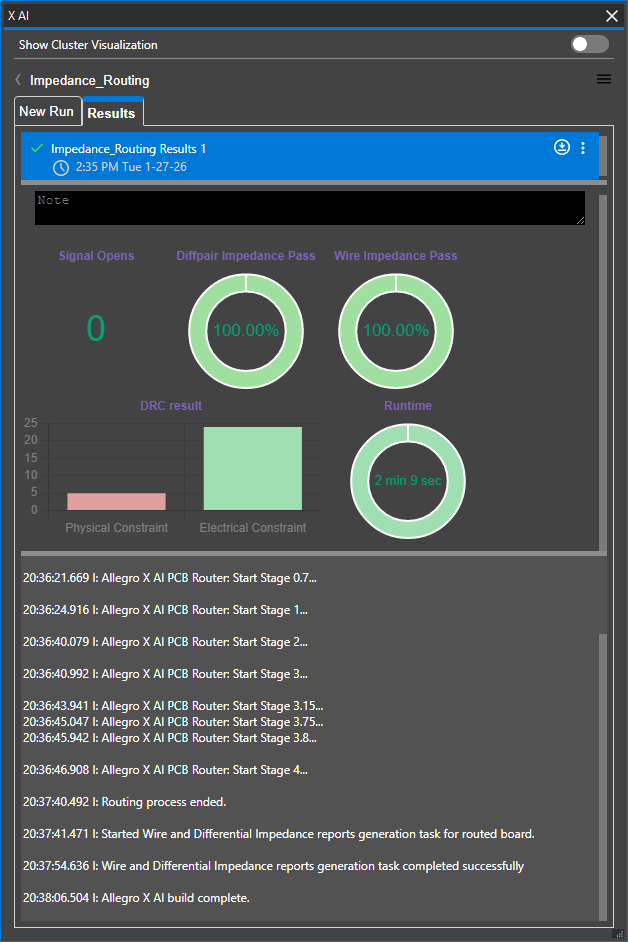628x942 pixels.
Task: Click the Electrical Constraint green bar
Action: tap(253, 469)
